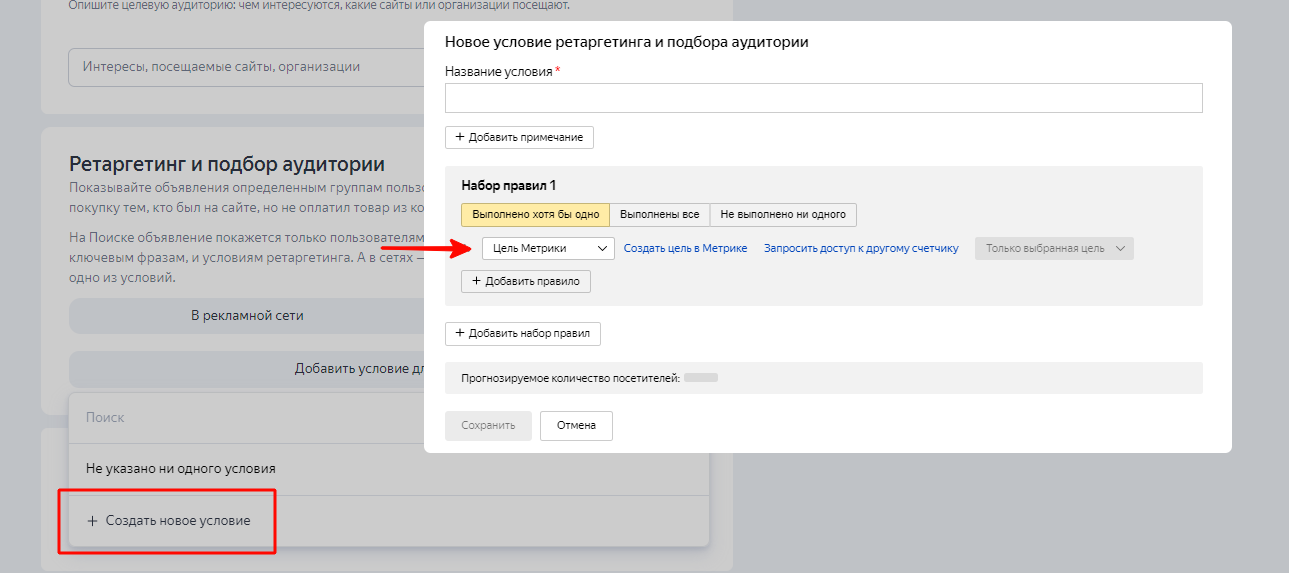Cancel the dialog with Отмена

coord(576,426)
